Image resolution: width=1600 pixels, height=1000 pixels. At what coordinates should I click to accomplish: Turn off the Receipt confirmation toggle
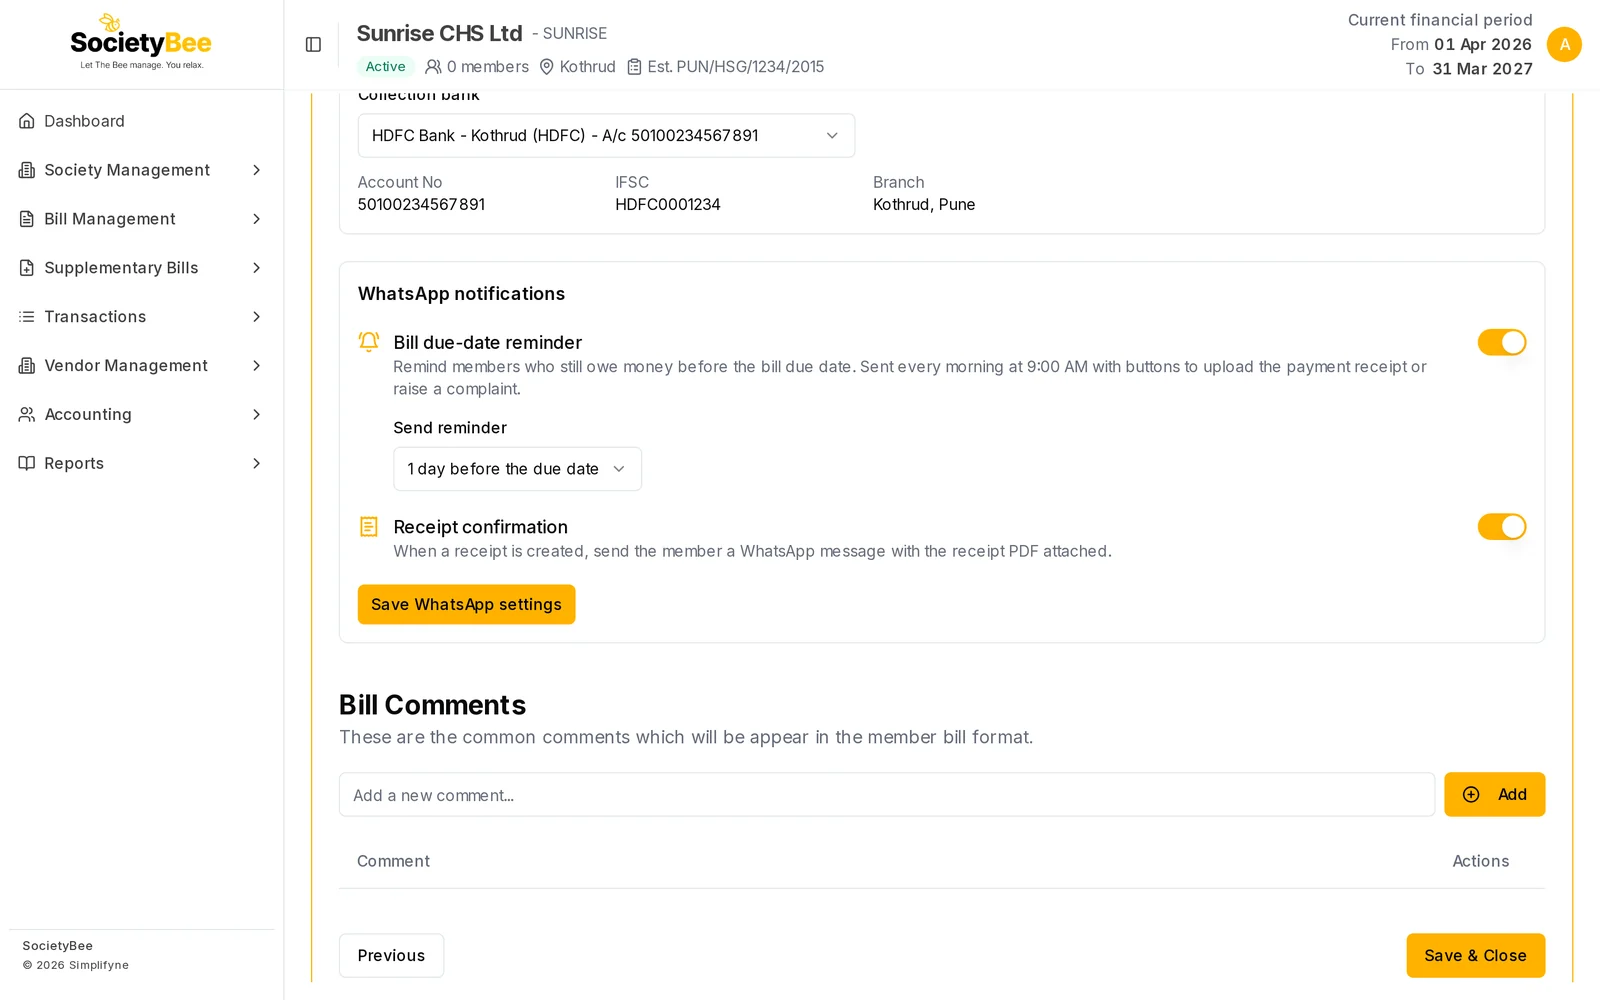[1502, 527]
